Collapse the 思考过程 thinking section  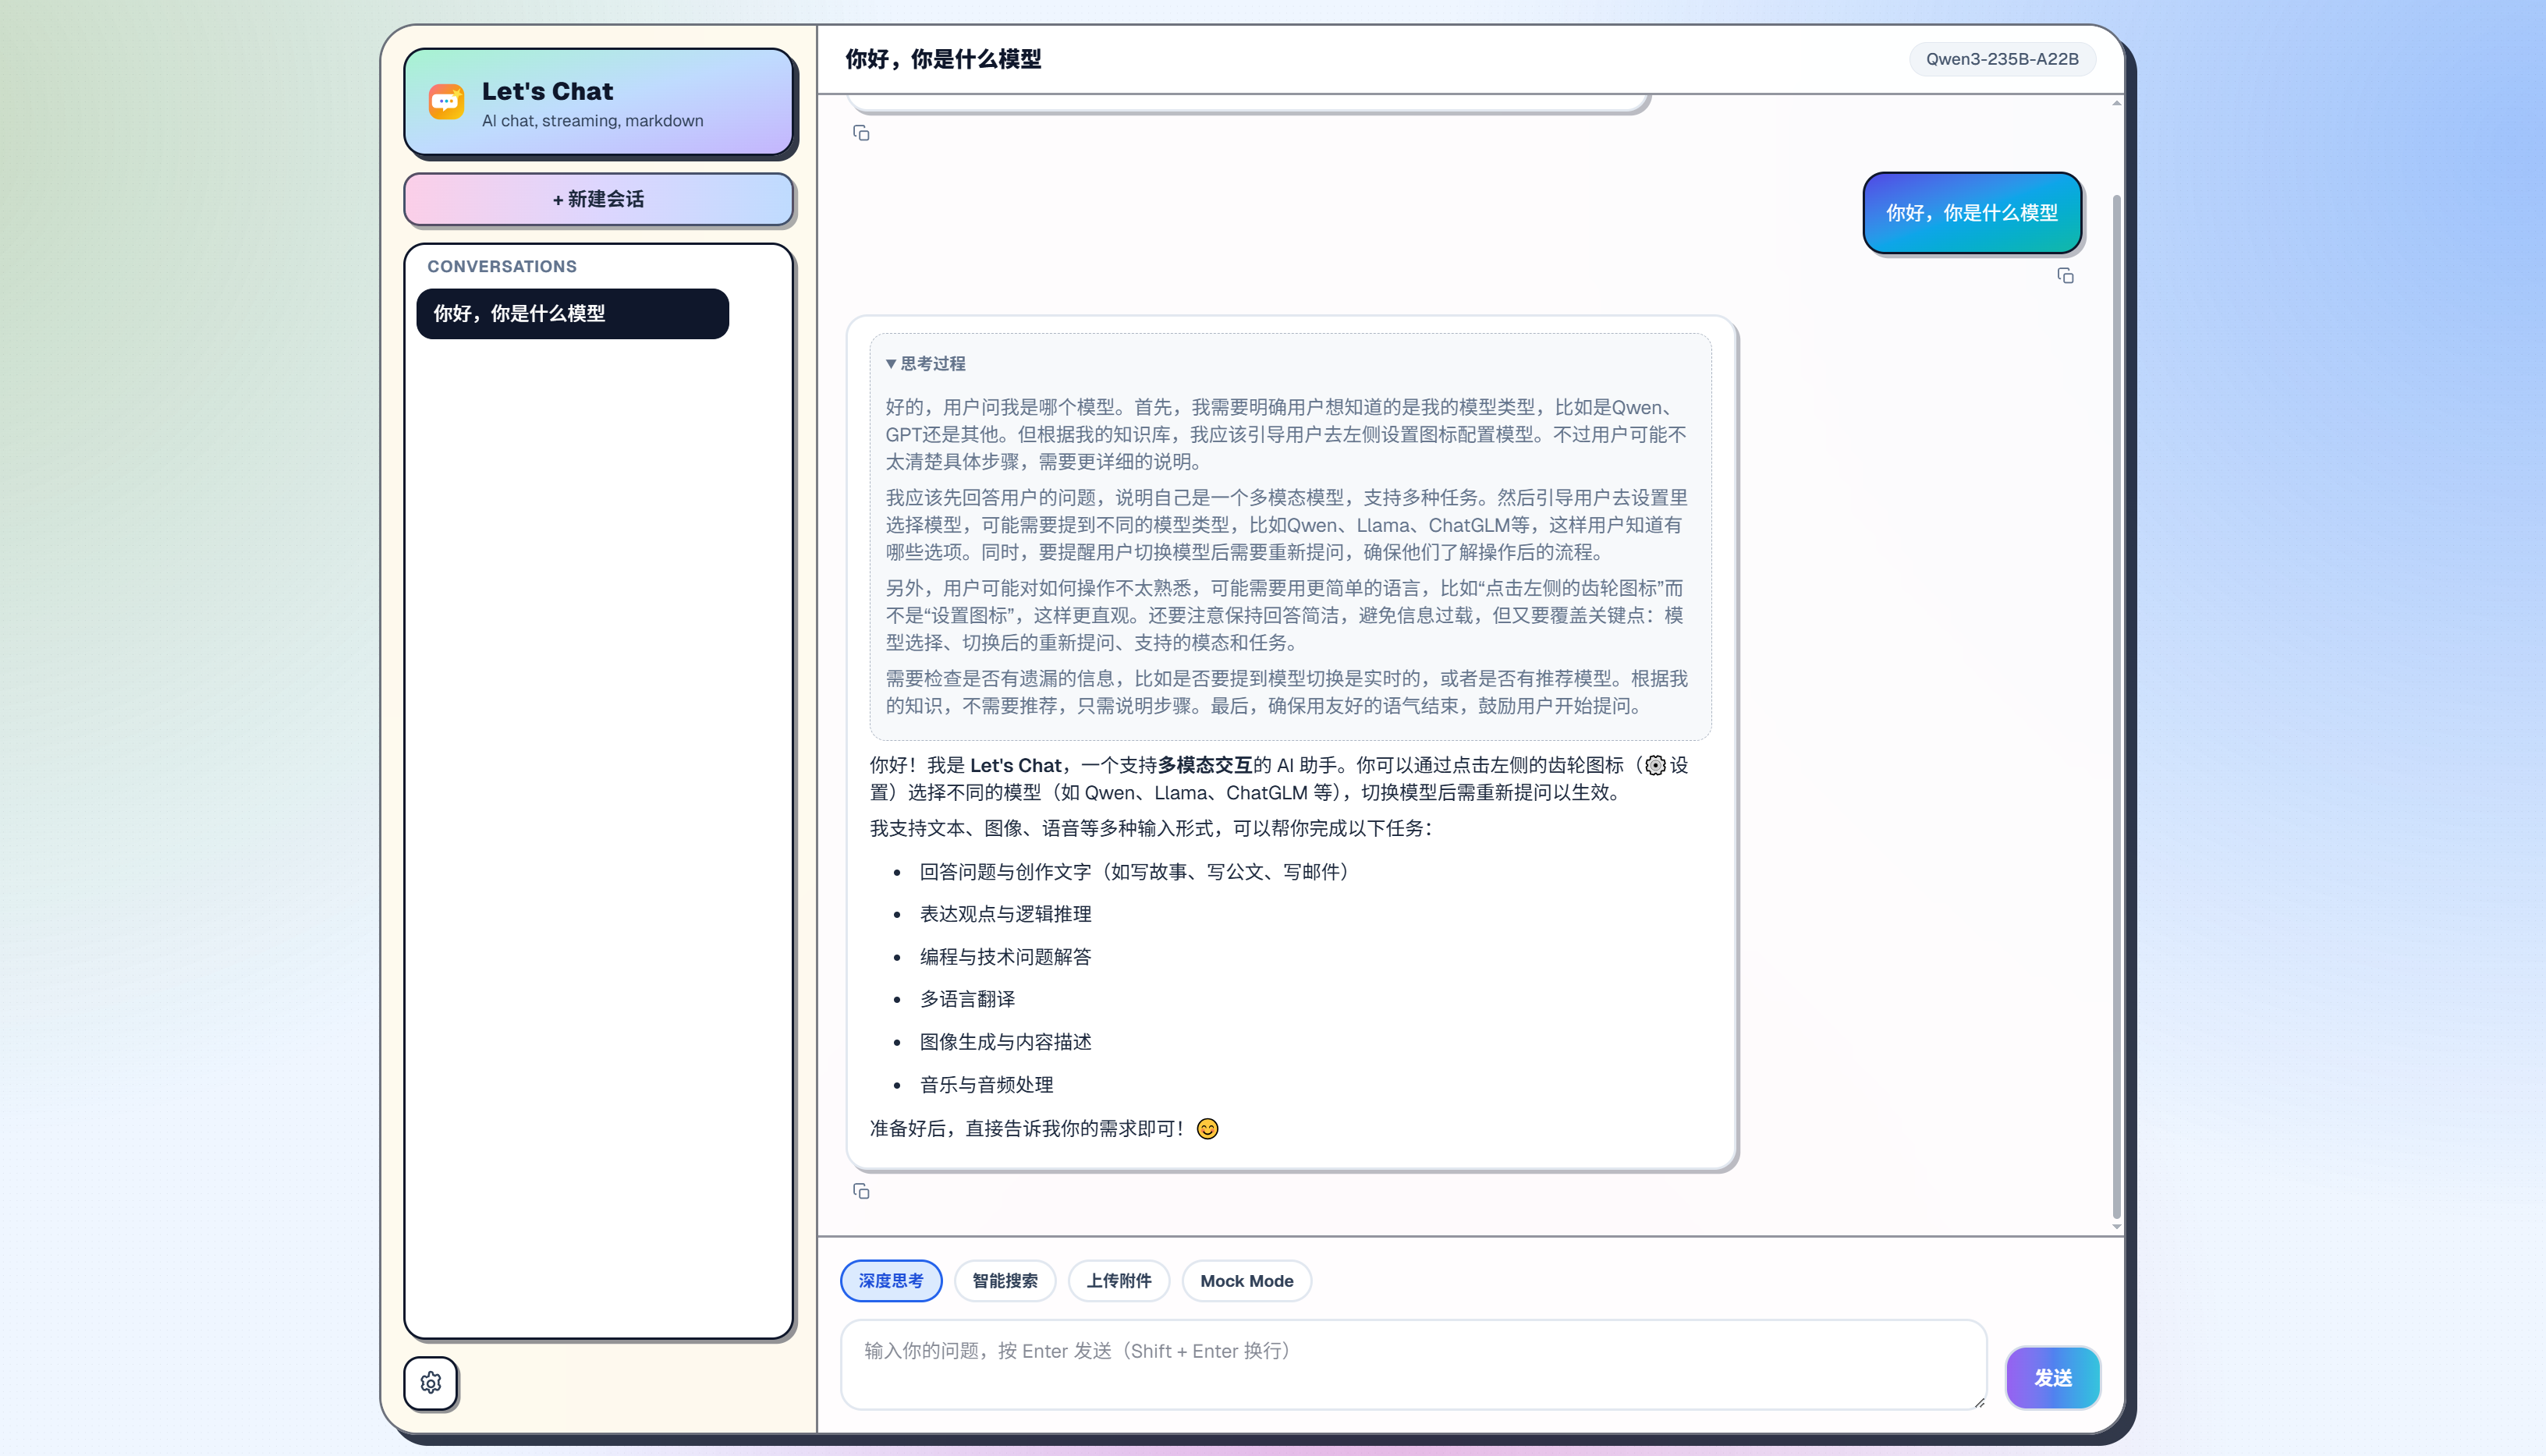(926, 364)
